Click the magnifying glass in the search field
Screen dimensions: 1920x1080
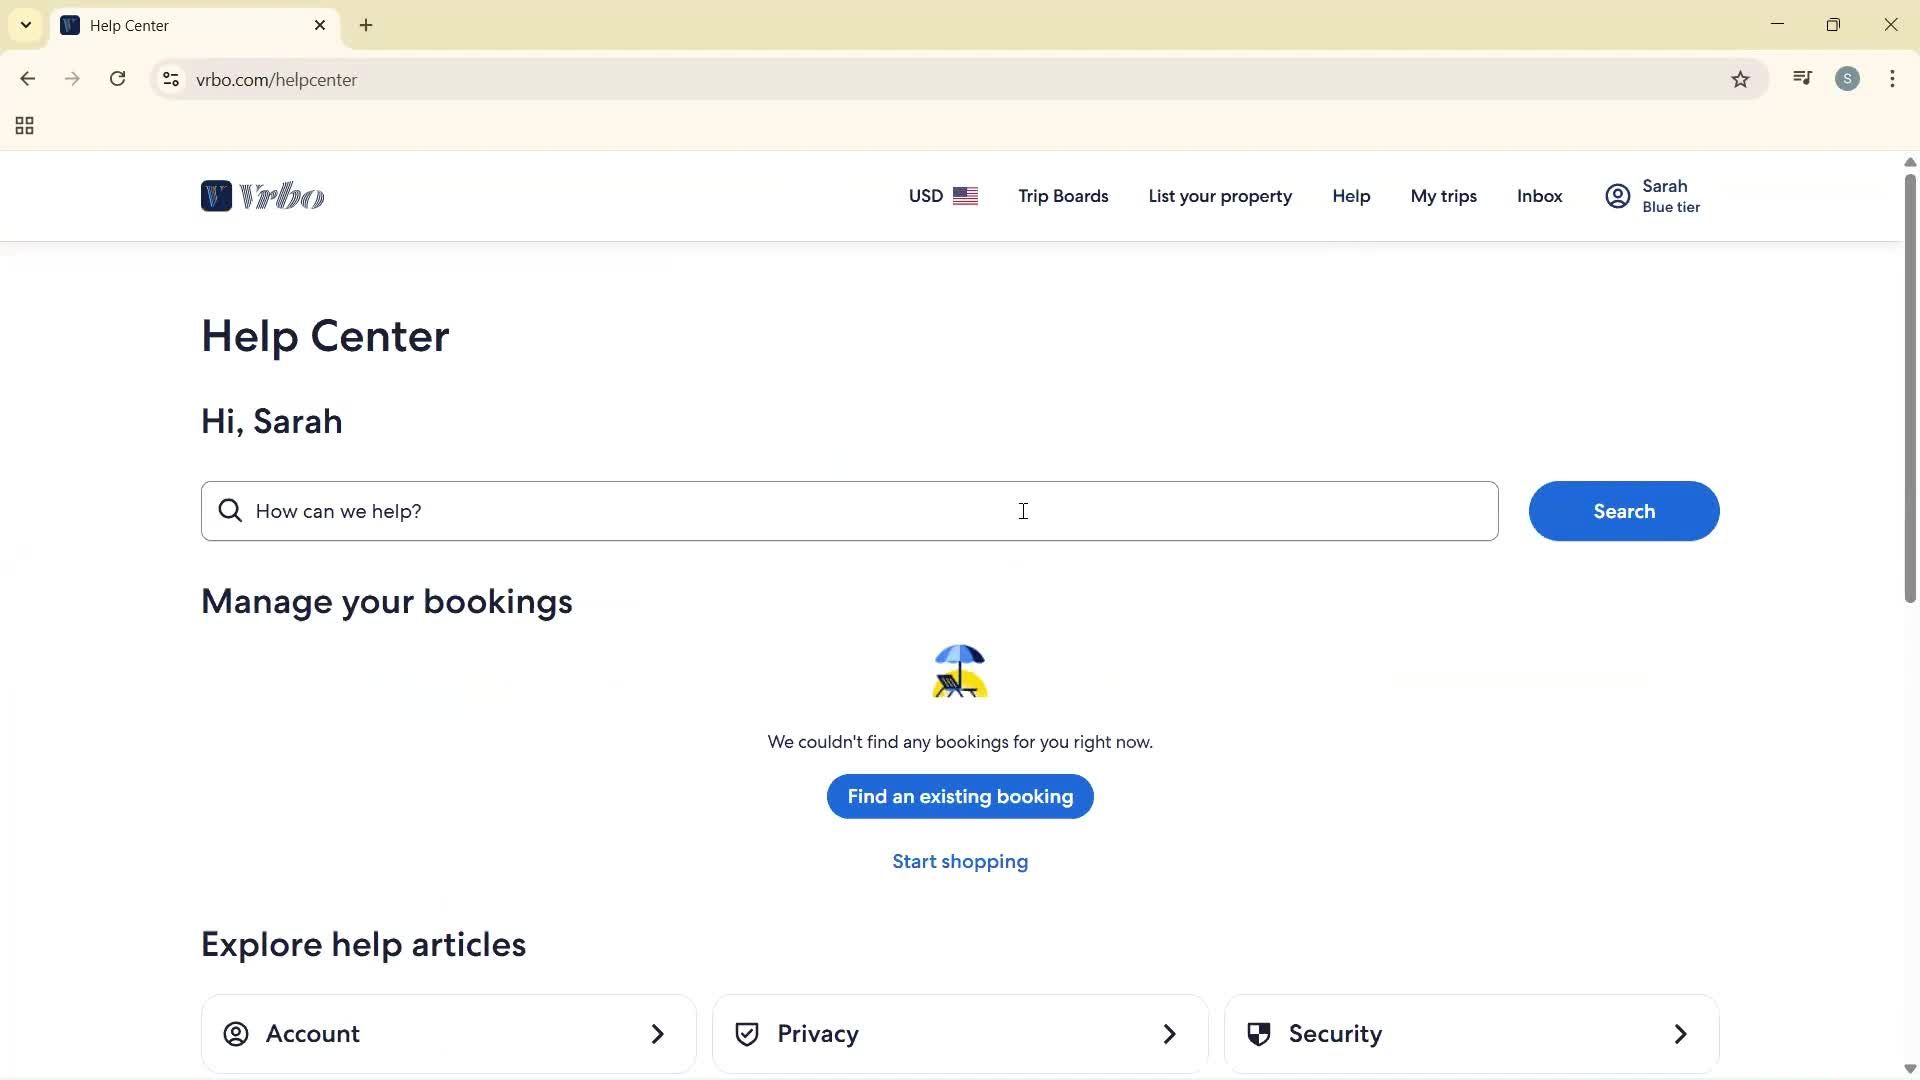coord(231,510)
